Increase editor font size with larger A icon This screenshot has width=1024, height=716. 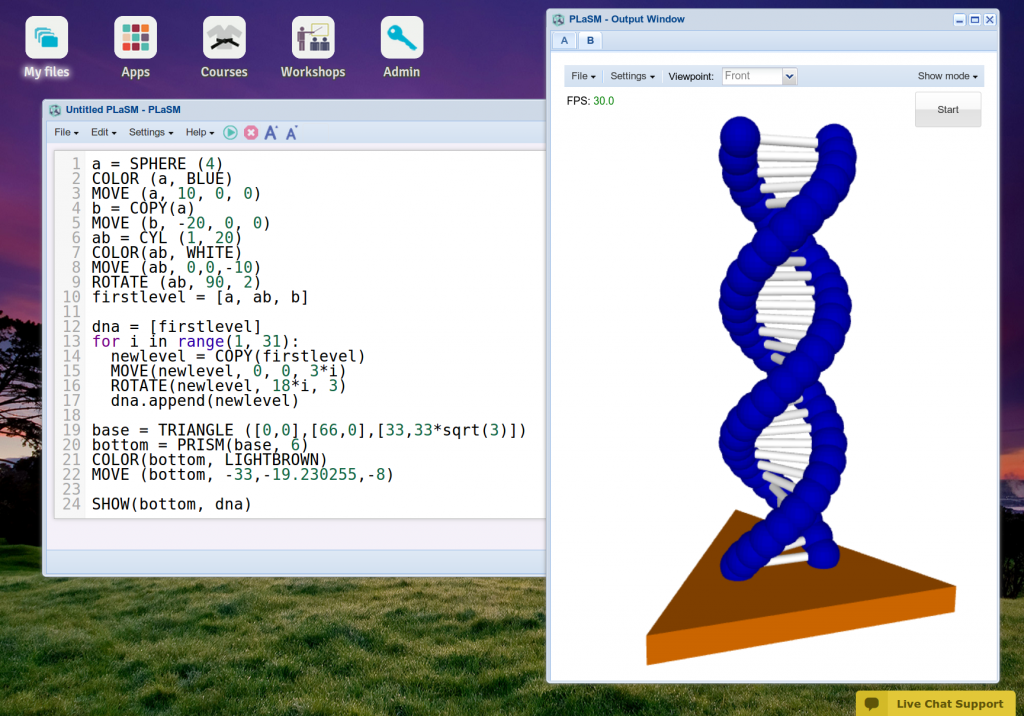tap(271, 133)
